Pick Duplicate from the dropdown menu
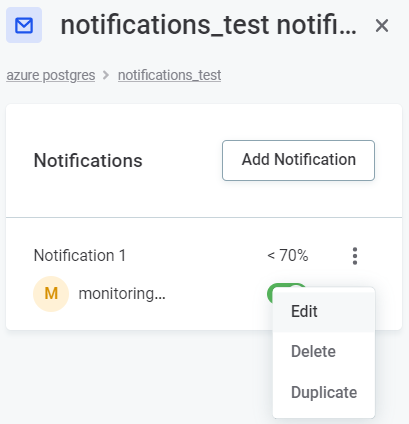The width and height of the screenshot is (409, 424). click(x=324, y=392)
